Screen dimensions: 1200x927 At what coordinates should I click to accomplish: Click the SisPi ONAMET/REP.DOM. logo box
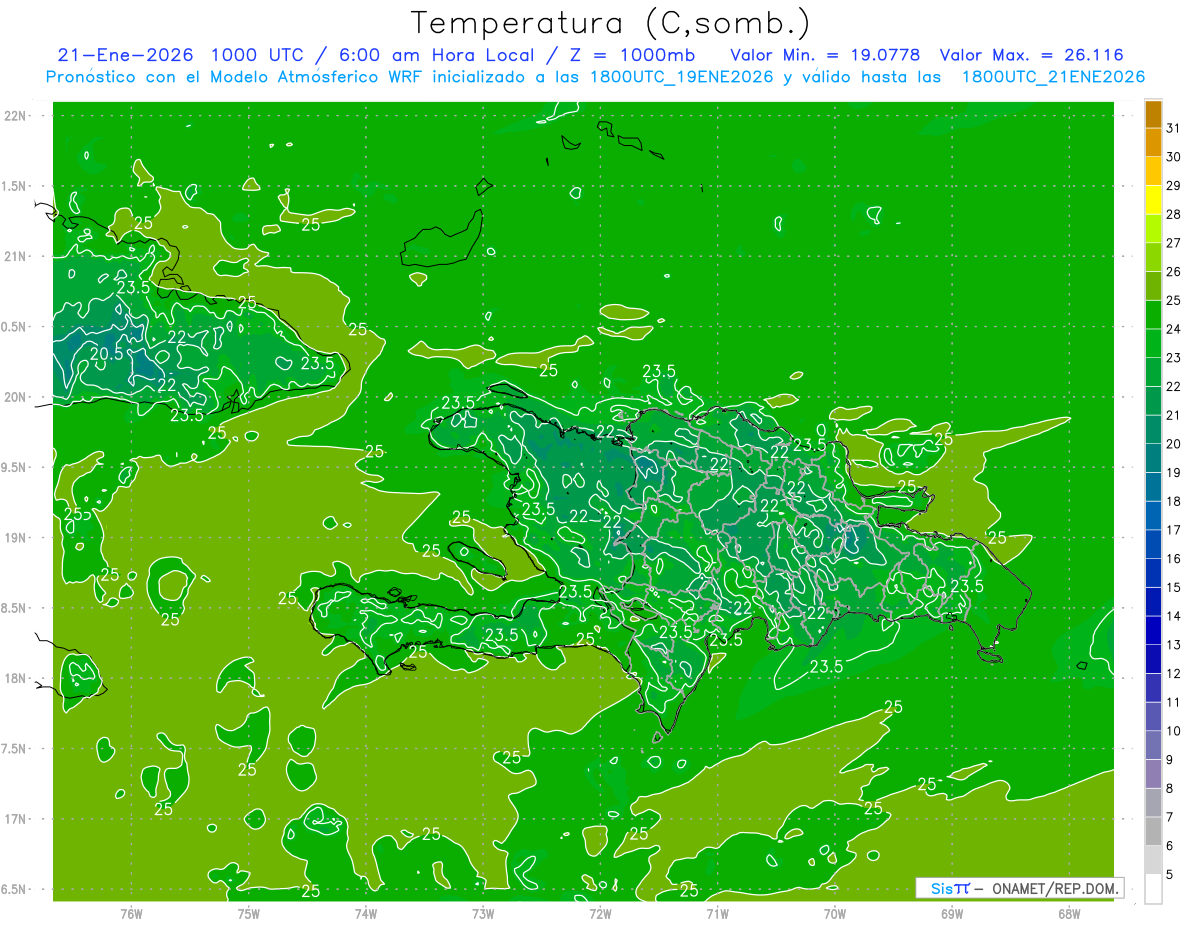click(x=1019, y=888)
